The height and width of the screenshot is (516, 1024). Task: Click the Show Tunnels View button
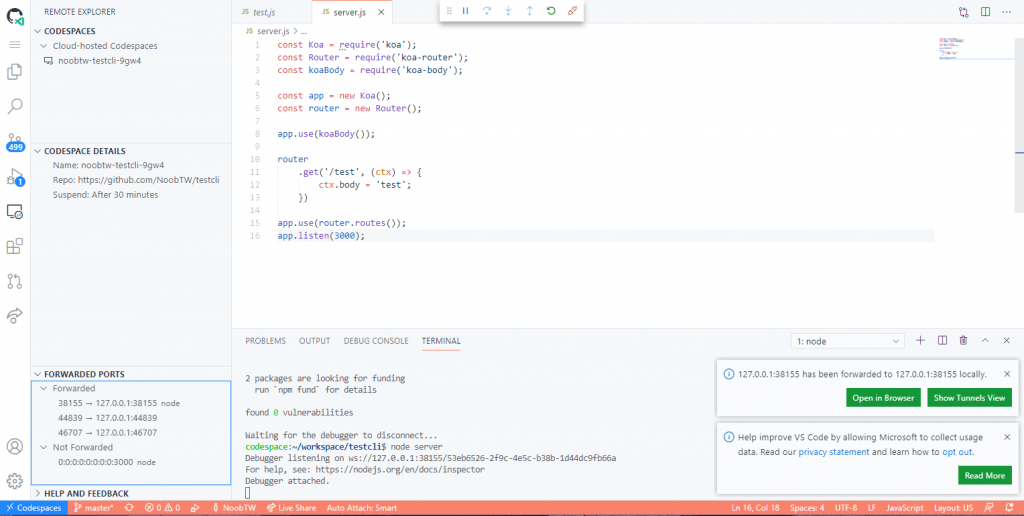click(x=970, y=398)
